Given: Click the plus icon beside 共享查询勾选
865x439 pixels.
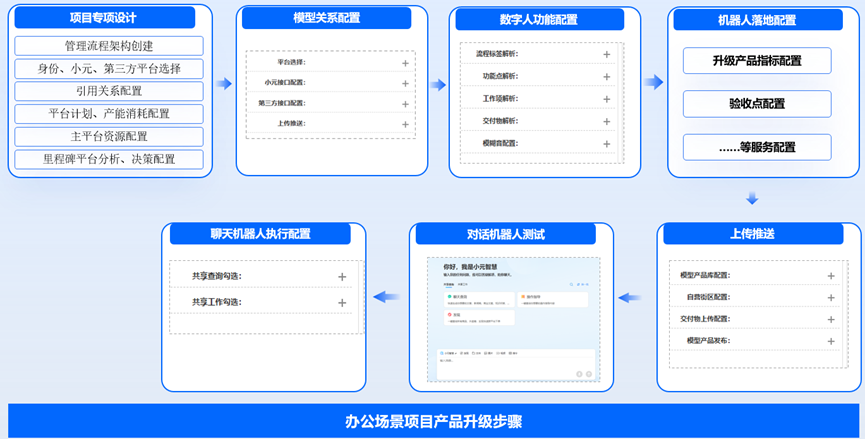Looking at the screenshot, I should click(x=342, y=277).
